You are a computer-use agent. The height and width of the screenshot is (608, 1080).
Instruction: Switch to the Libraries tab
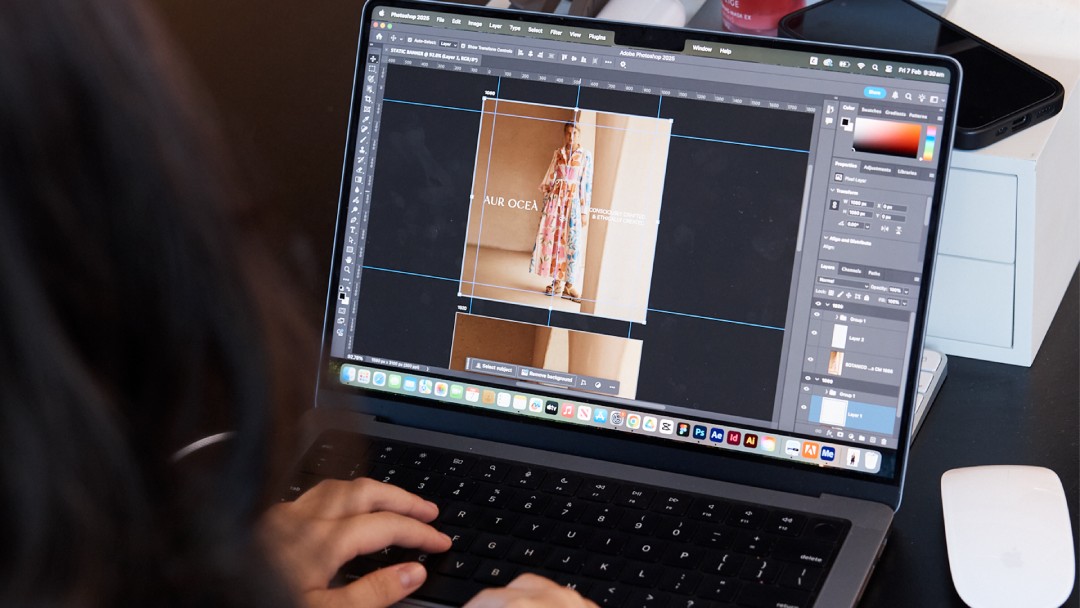pos(907,172)
